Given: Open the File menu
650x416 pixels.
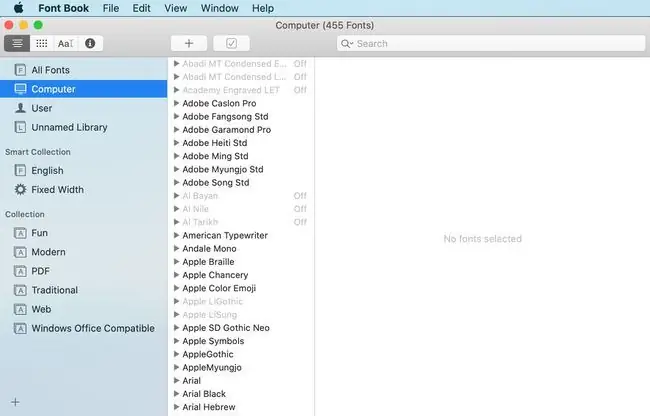Looking at the screenshot, I should click(x=111, y=8).
